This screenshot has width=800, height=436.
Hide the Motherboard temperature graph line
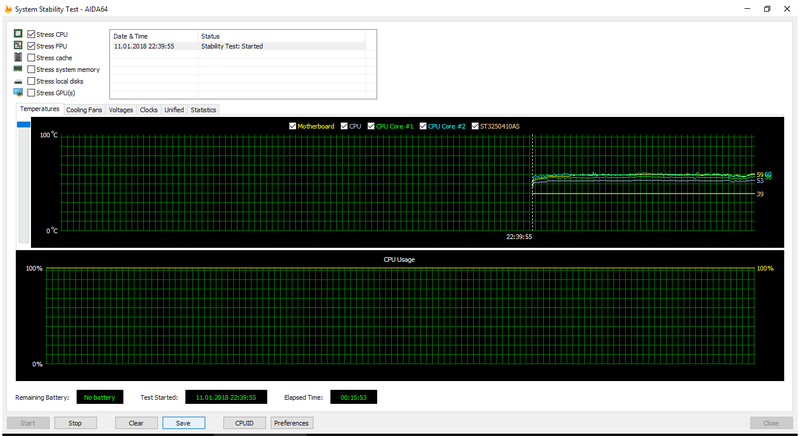[x=292, y=126]
